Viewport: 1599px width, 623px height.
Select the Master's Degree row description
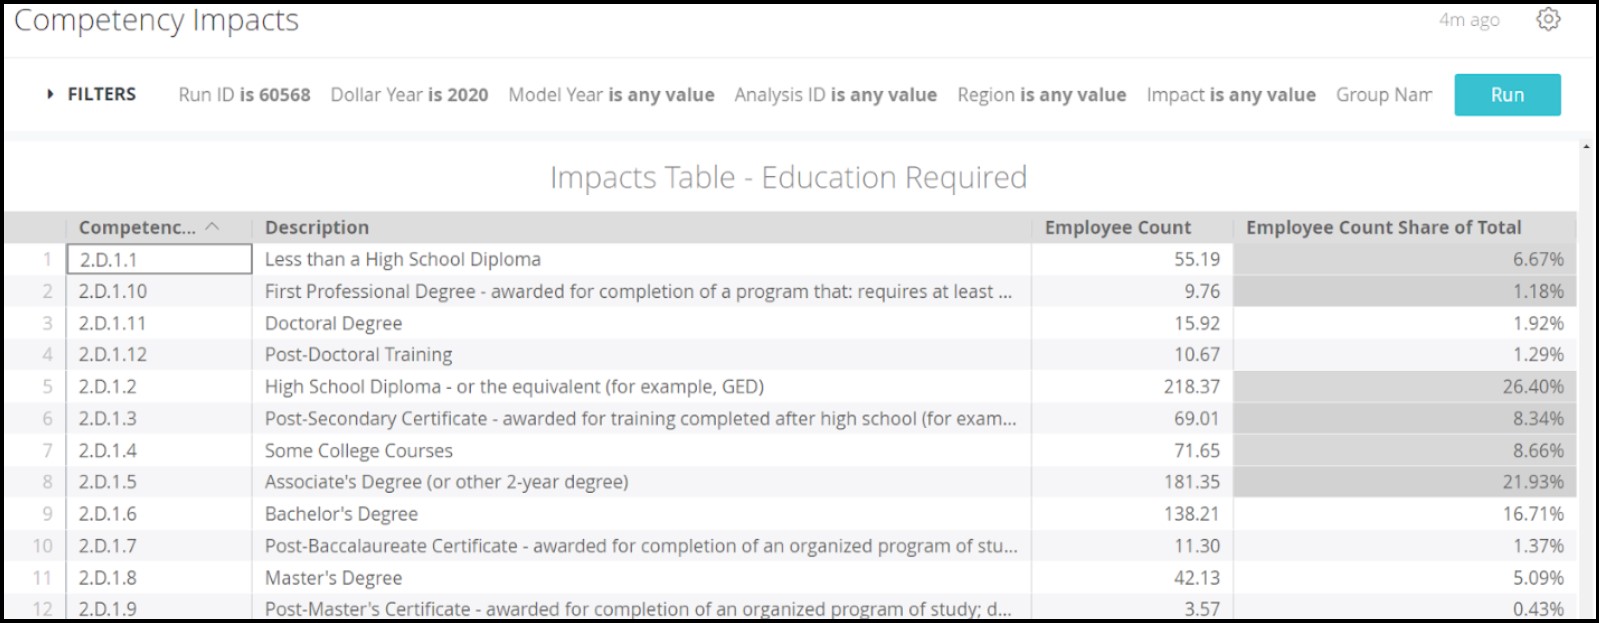tap(333, 578)
